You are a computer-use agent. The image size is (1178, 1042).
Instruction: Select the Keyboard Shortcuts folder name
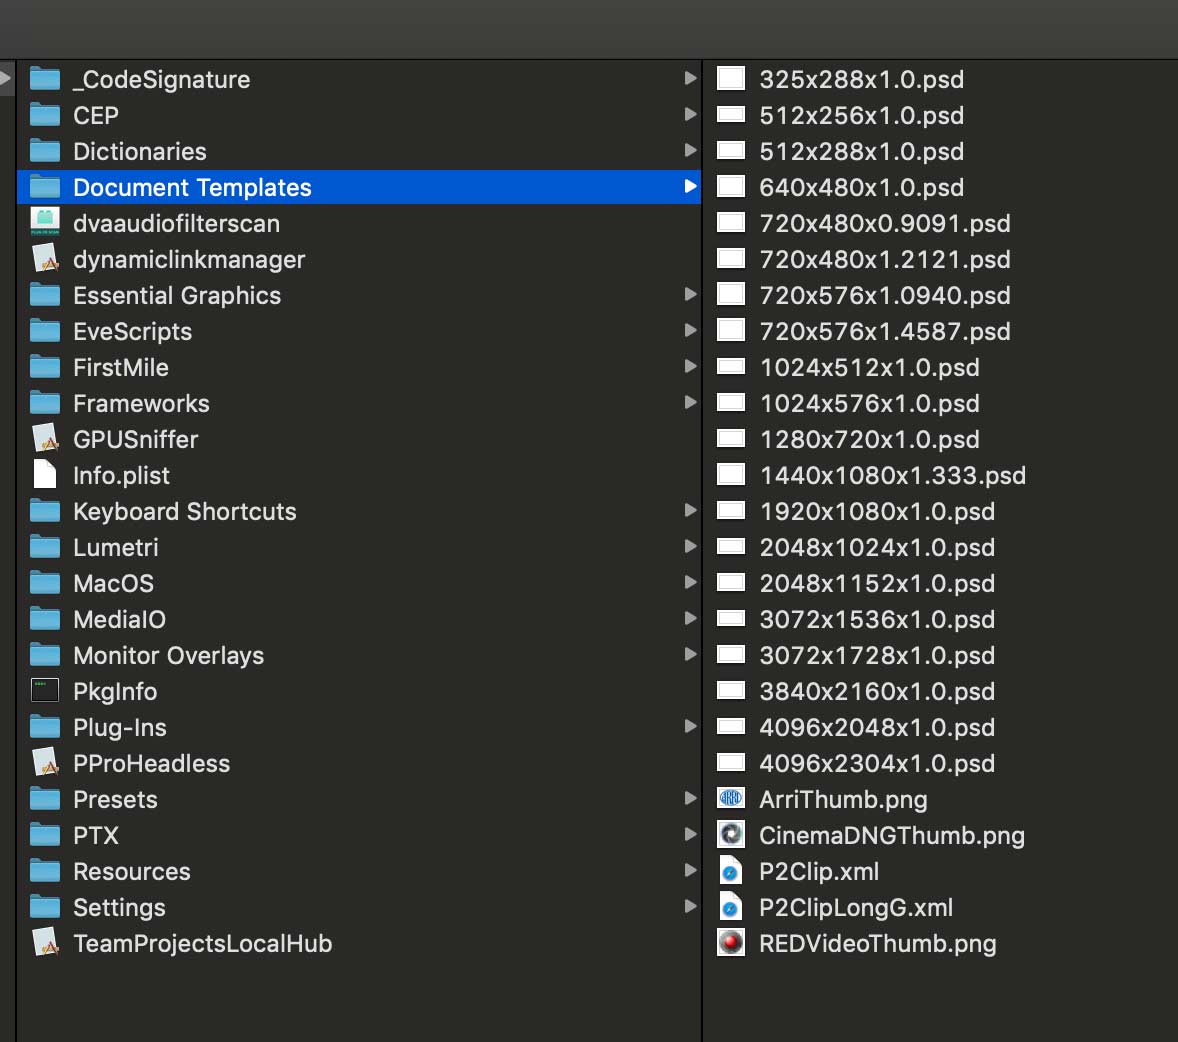tap(185, 512)
